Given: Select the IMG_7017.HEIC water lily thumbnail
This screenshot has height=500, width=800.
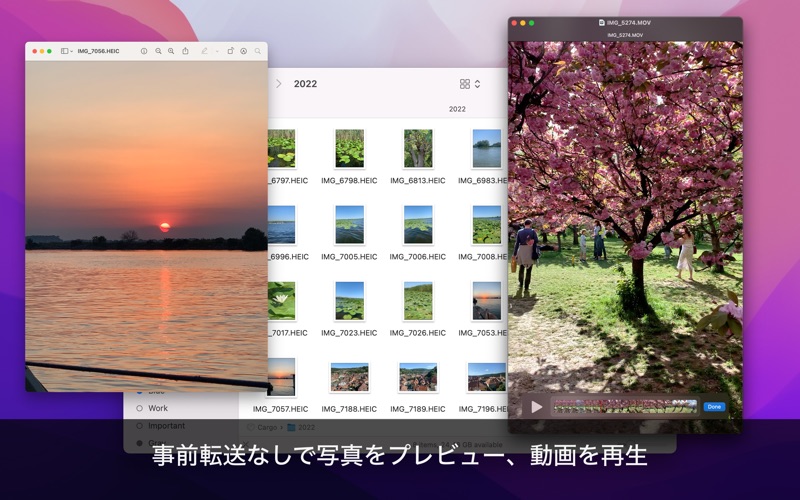Looking at the screenshot, I should 282,301.
